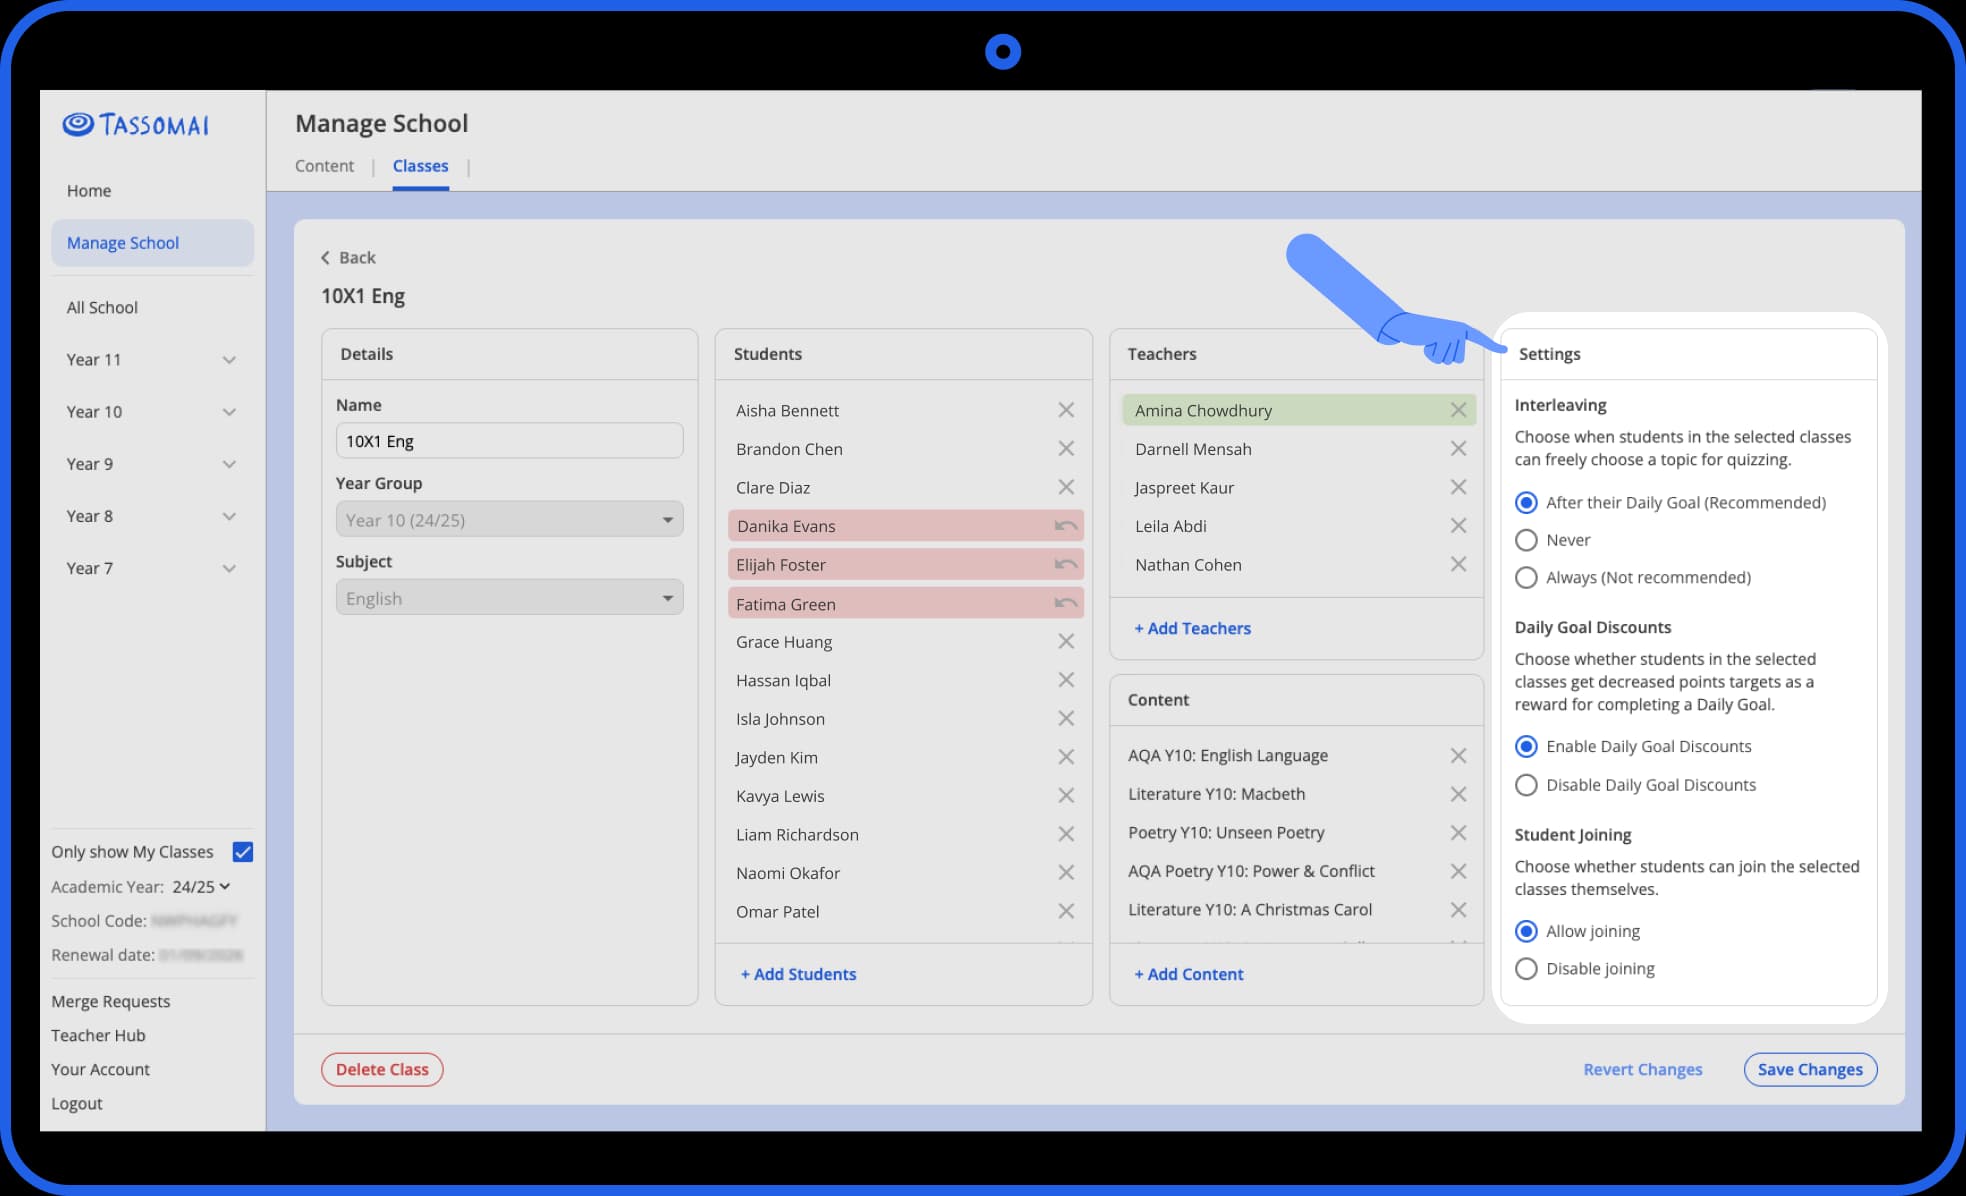The width and height of the screenshot is (1966, 1196).
Task: Undo removal of Danika Evans
Action: (x=1066, y=526)
